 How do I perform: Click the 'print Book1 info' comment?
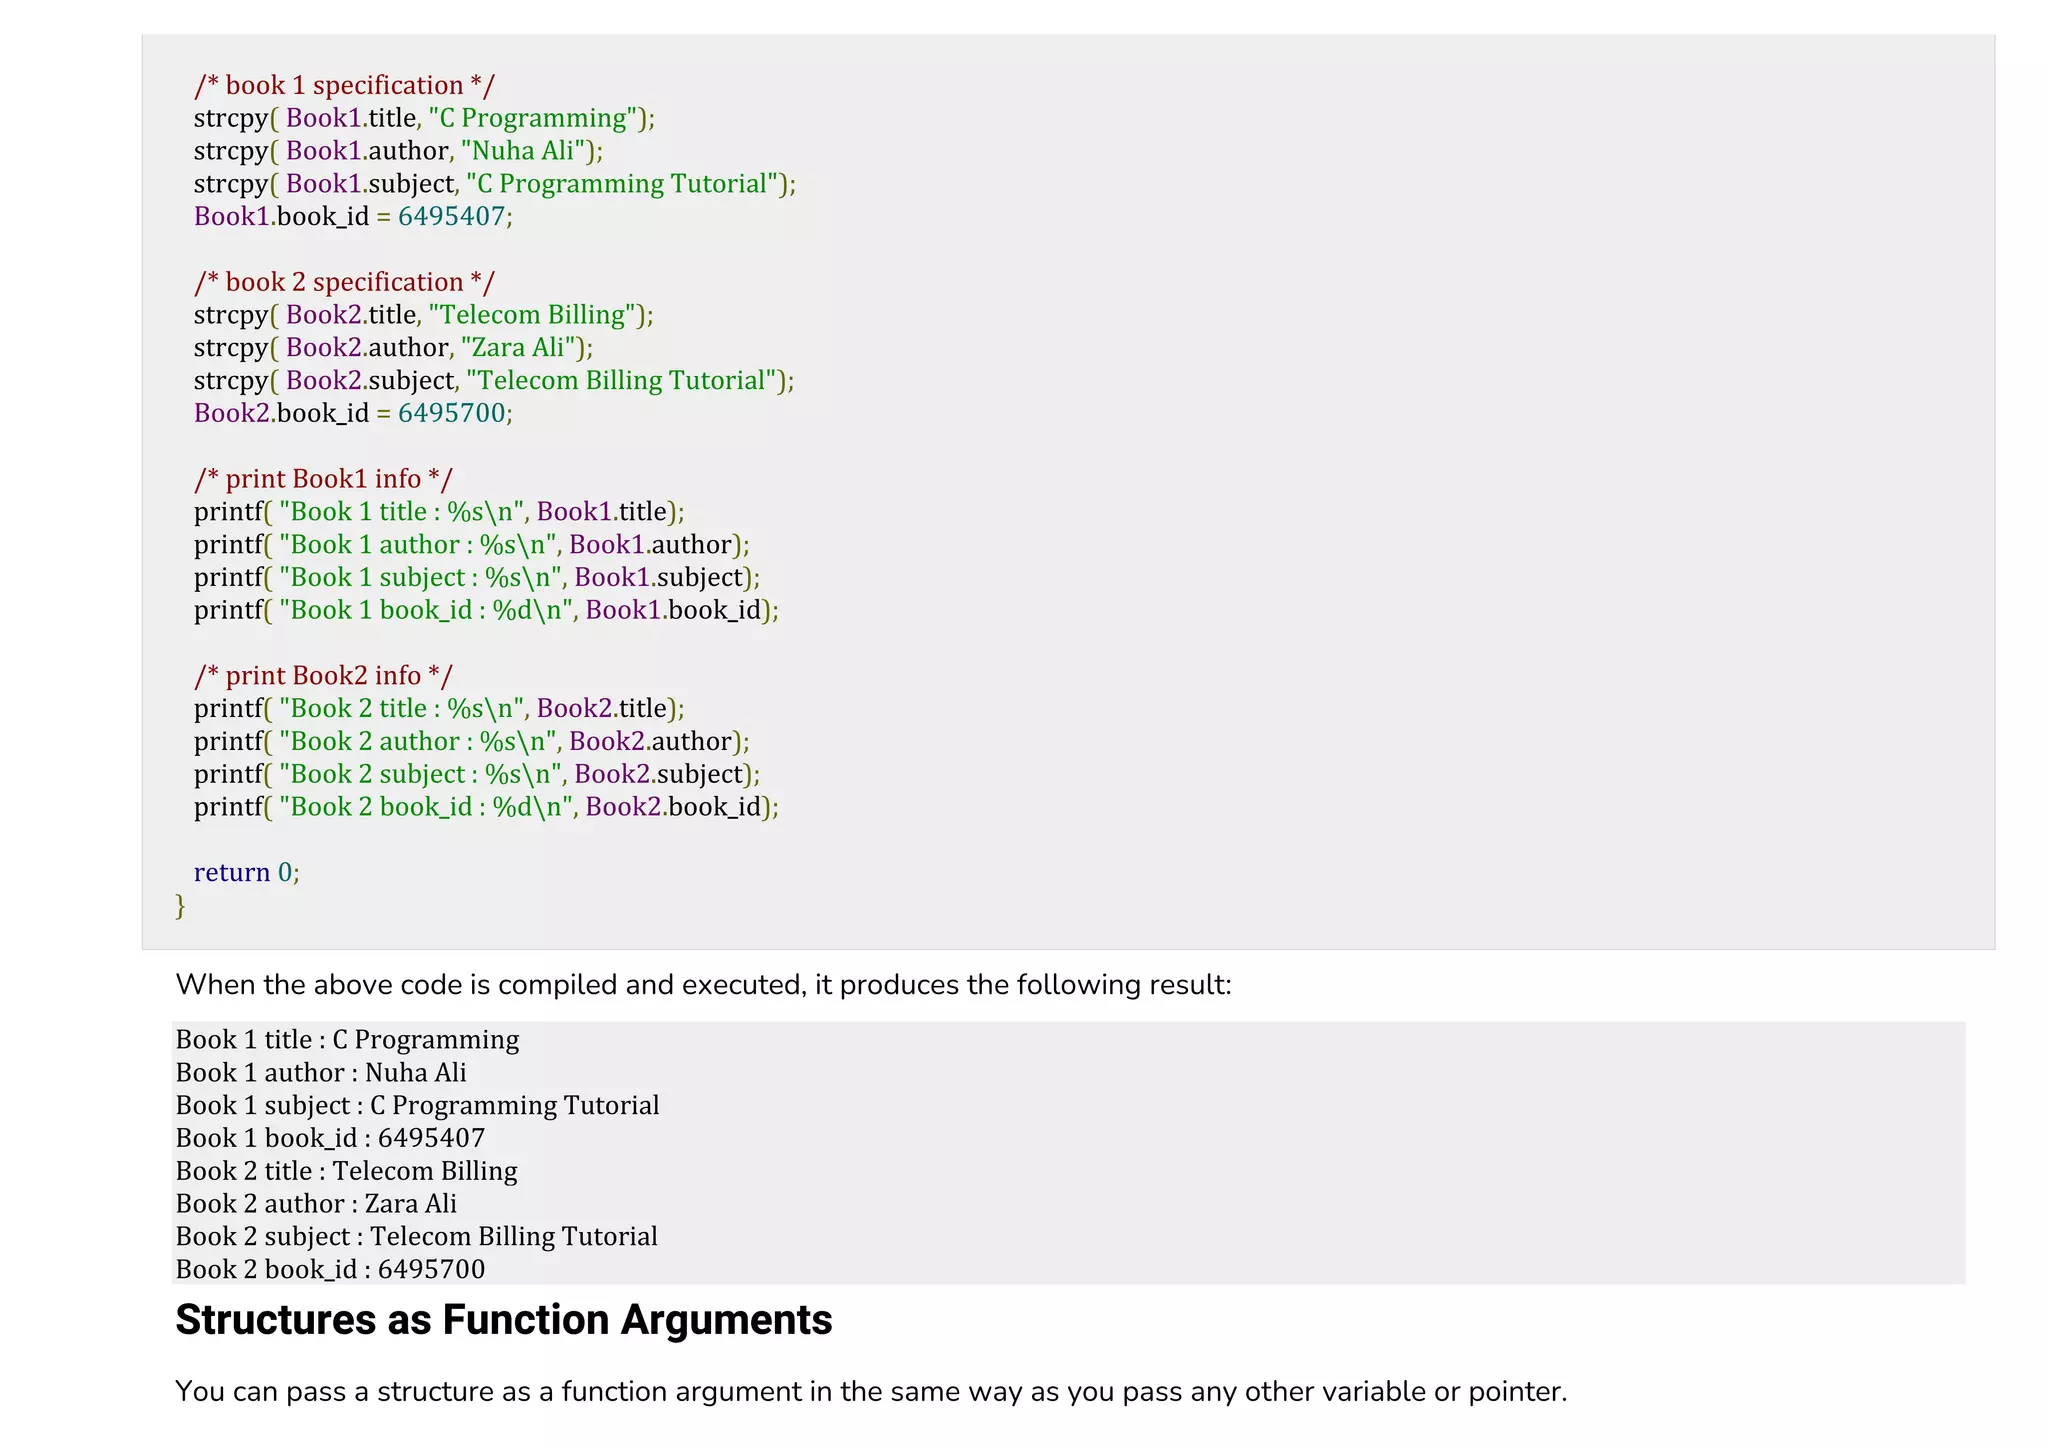323,479
